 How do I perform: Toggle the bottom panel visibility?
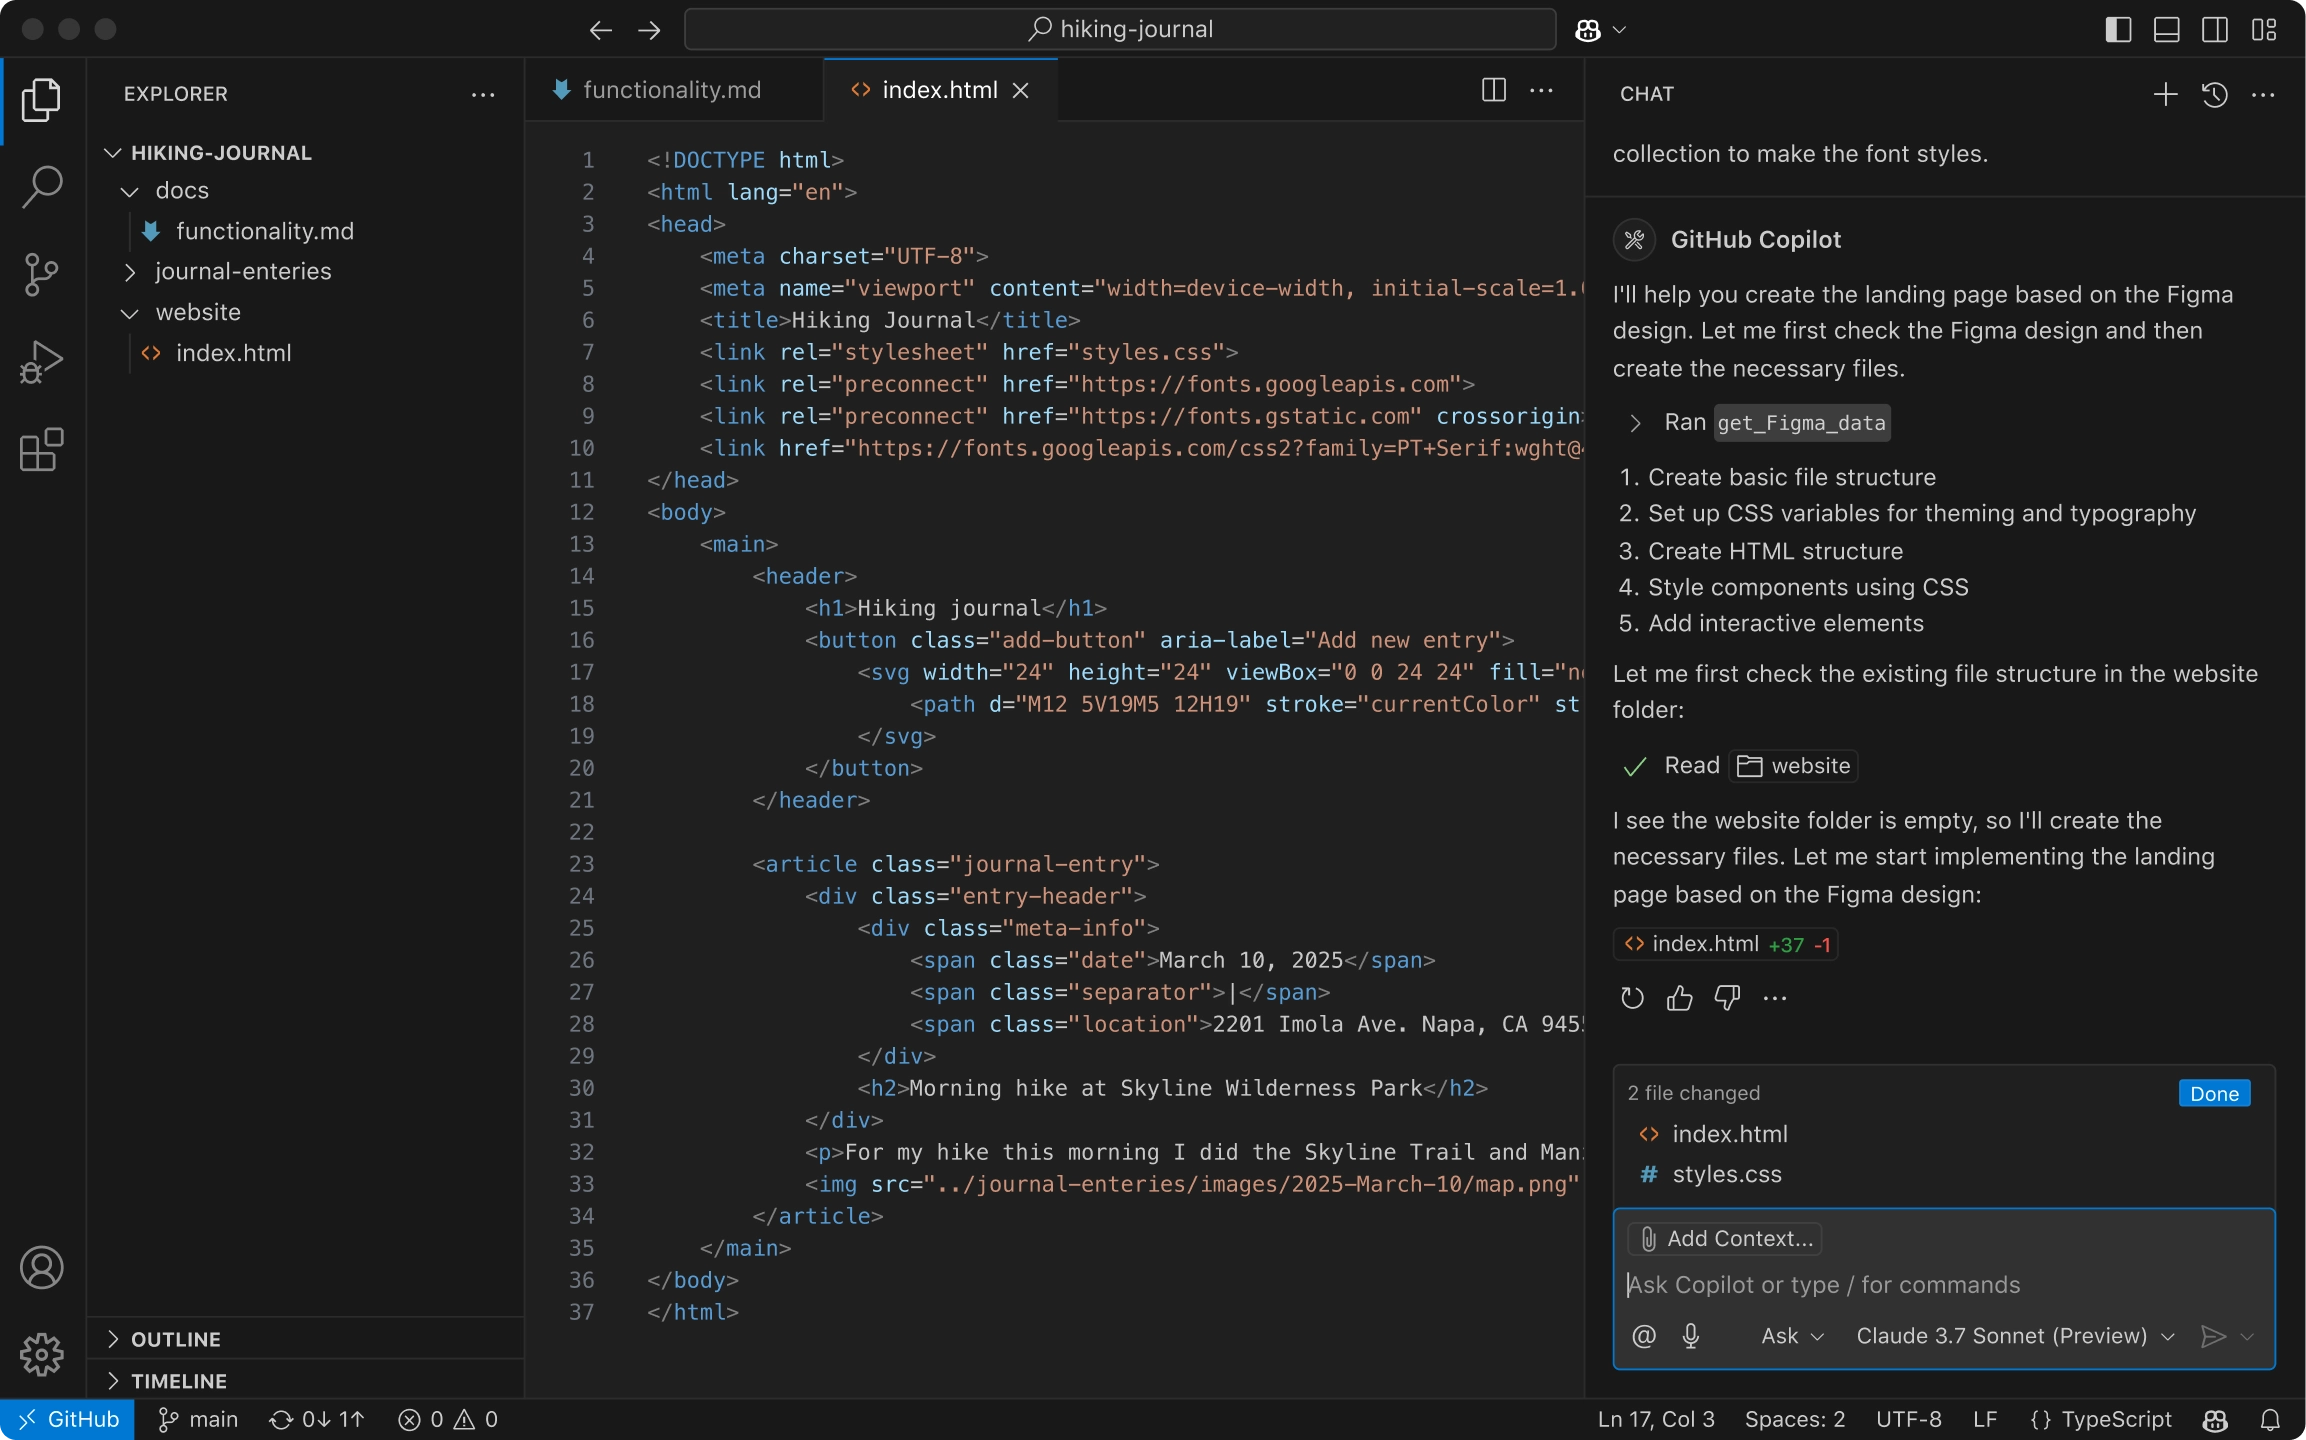point(2166,30)
